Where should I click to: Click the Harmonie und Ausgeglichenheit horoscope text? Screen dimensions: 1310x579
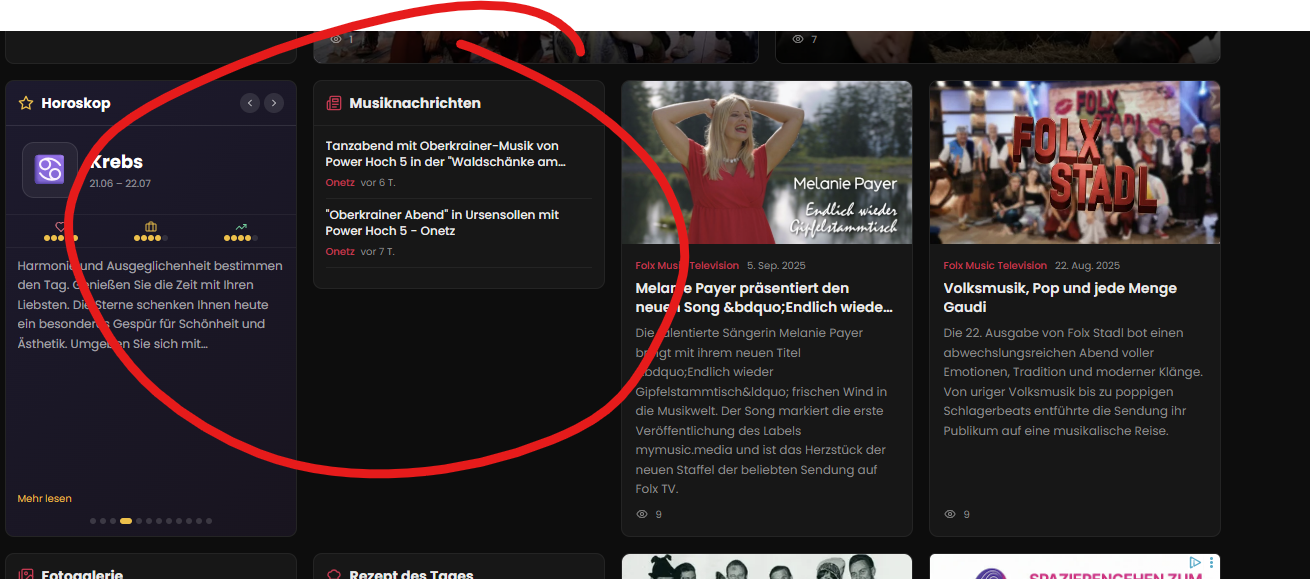151,305
